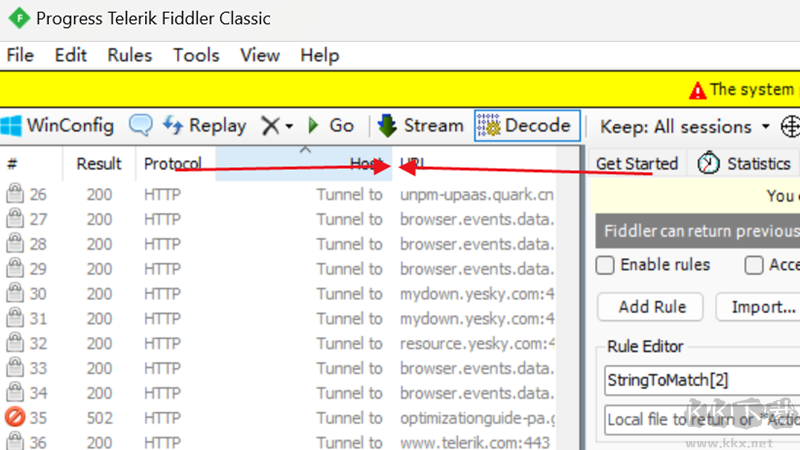Click the Result column header
This screenshot has width=800, height=450.
(99, 164)
